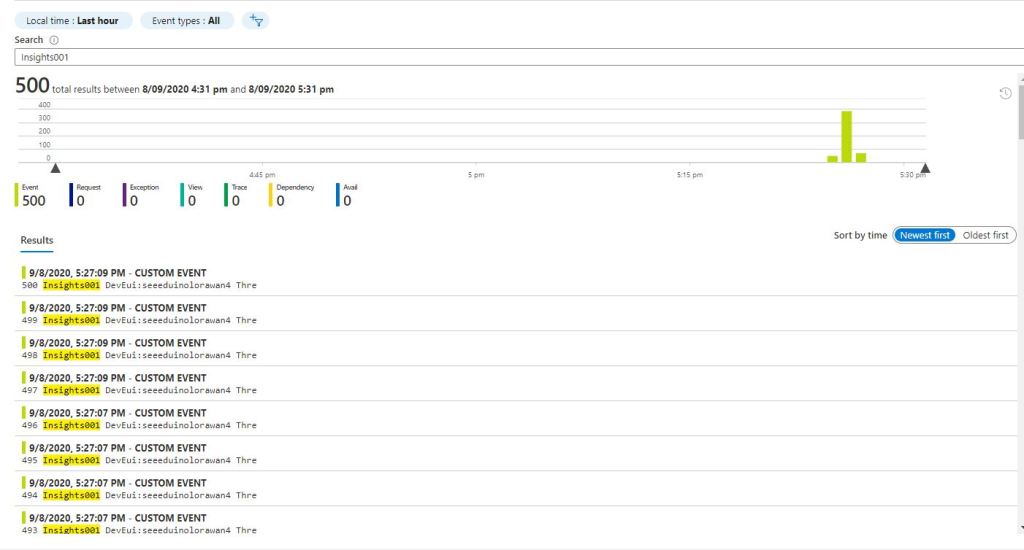Toggle the Request count legend filter

(88, 195)
